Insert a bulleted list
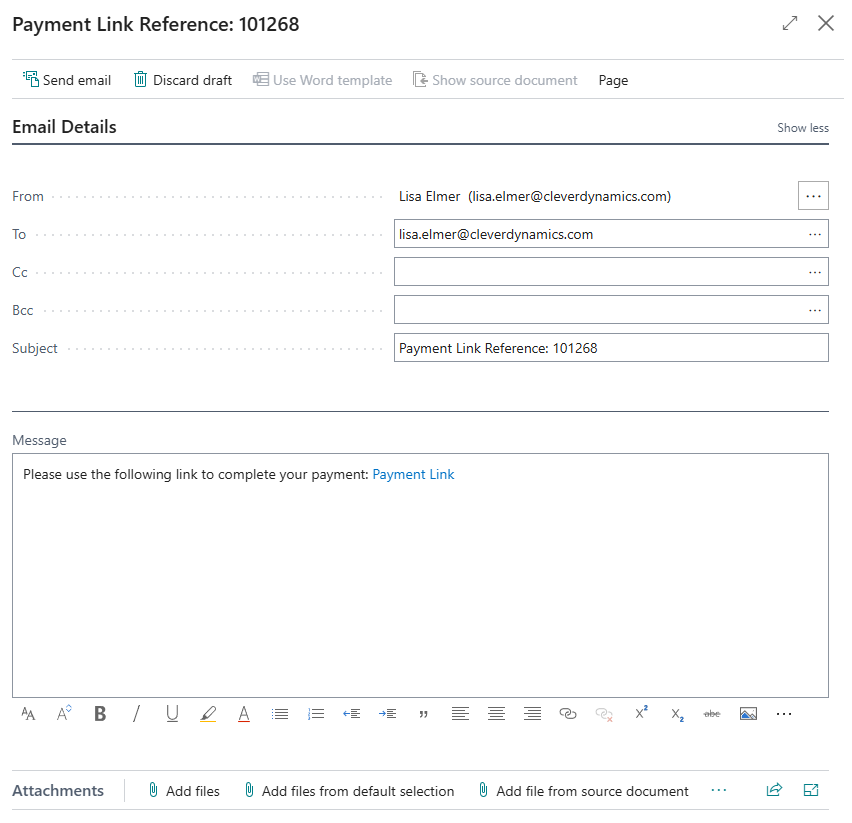 click(280, 714)
